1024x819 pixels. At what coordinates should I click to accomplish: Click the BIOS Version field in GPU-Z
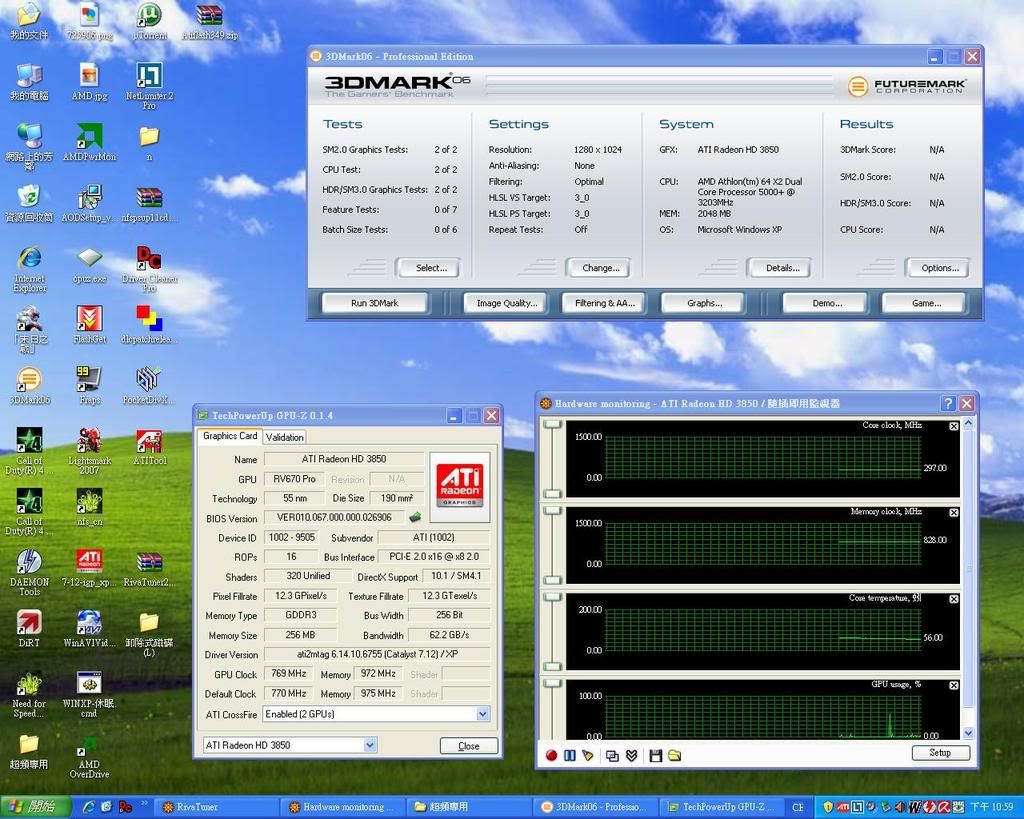click(334, 518)
